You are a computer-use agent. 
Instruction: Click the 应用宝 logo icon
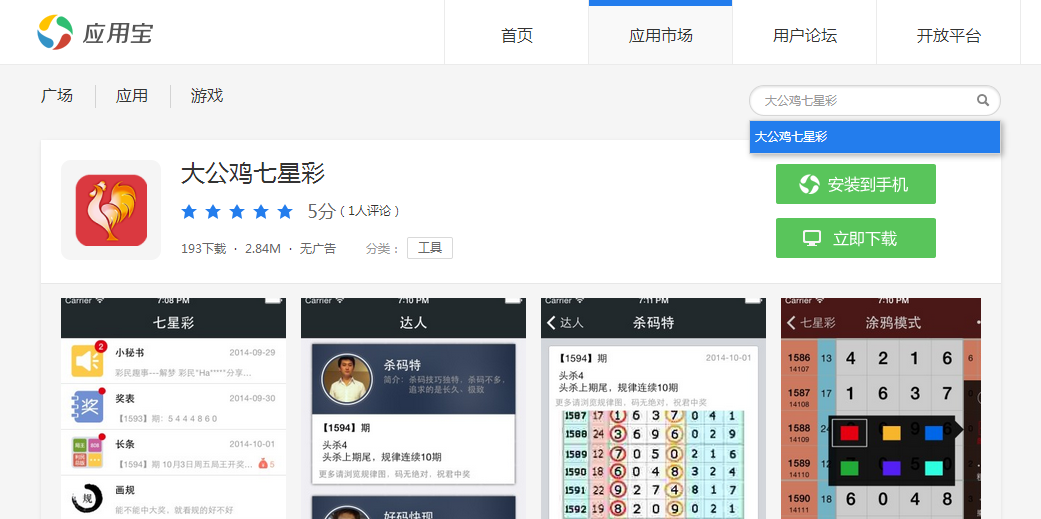tap(55, 32)
